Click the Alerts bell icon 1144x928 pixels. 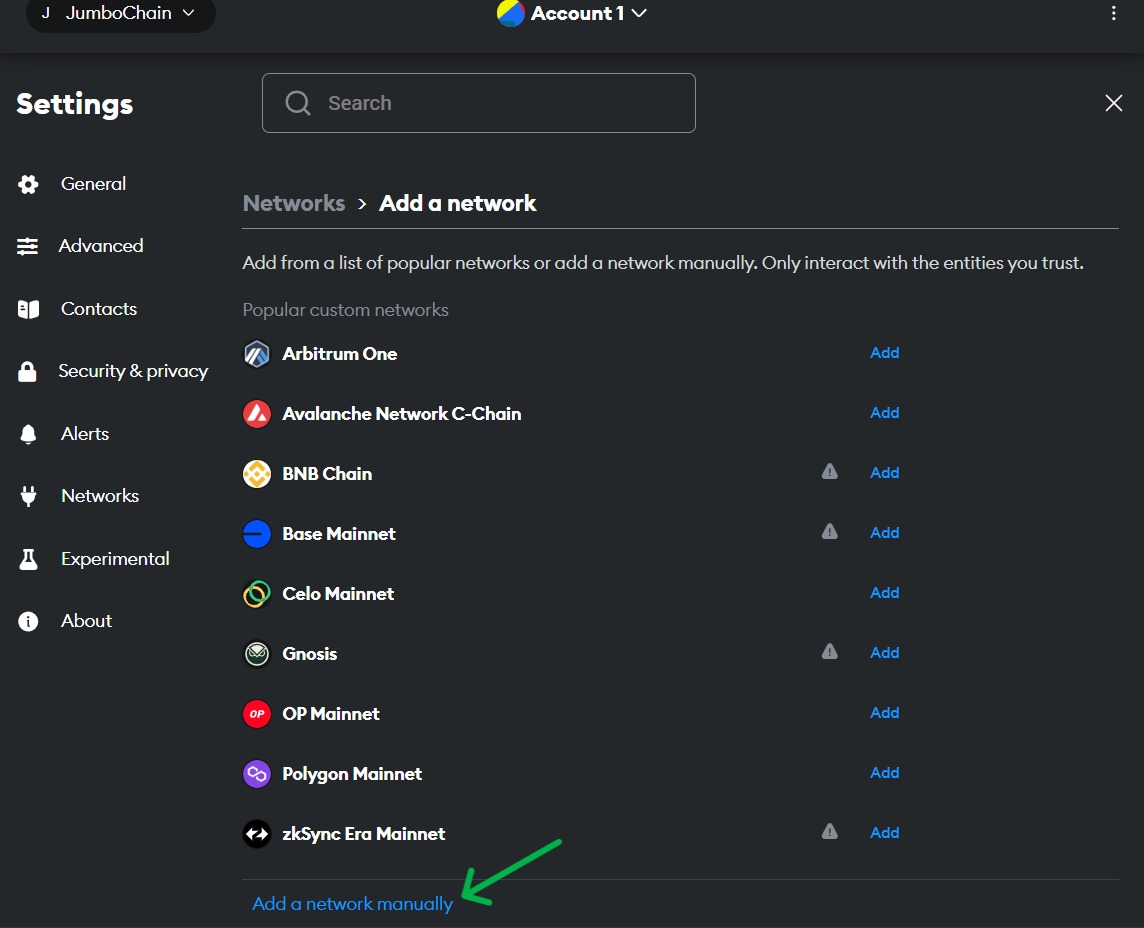tap(28, 434)
